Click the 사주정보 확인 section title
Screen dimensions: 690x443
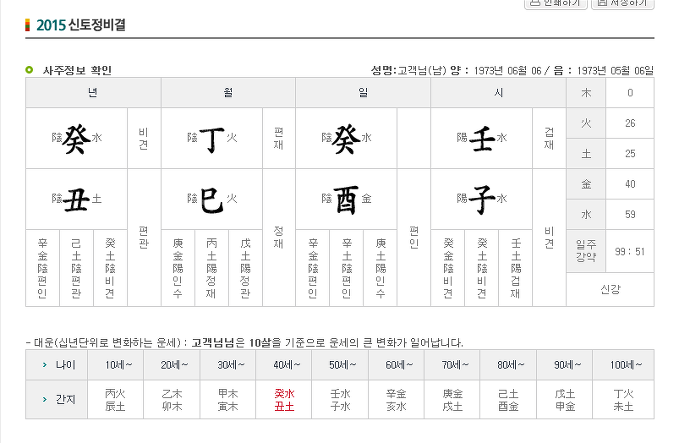point(77,70)
